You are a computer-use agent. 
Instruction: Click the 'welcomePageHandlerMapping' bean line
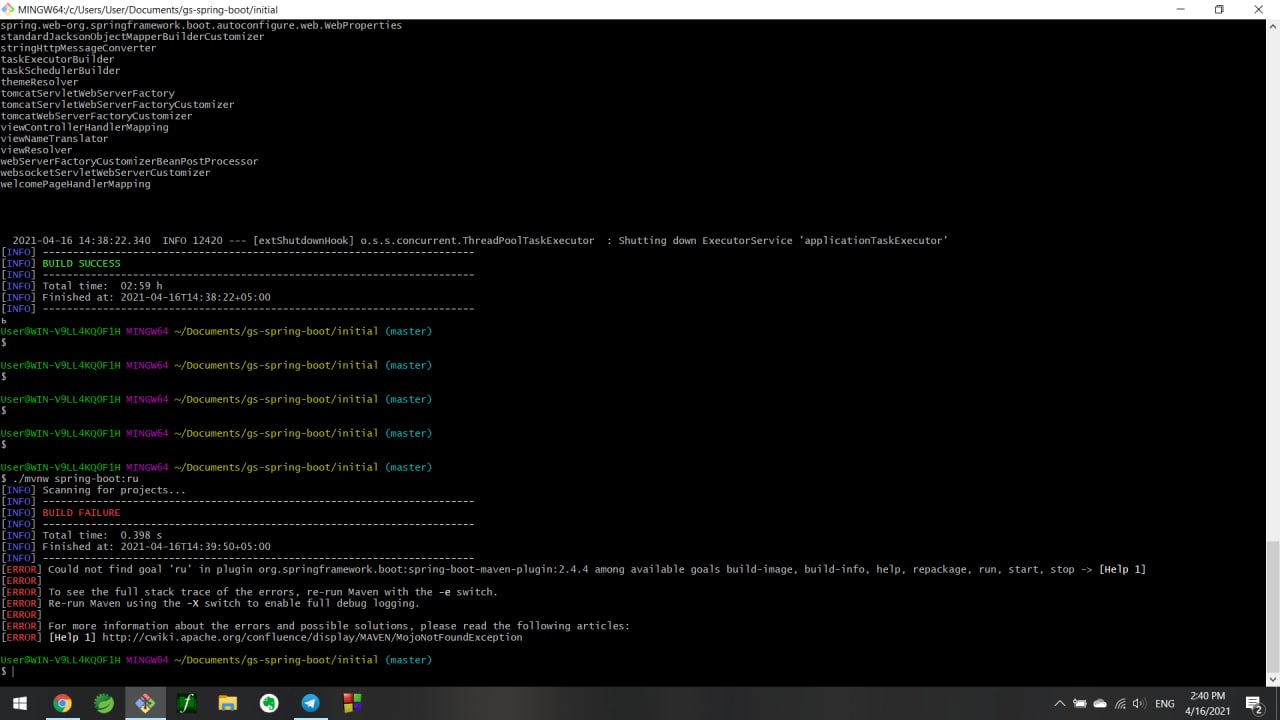(76, 184)
